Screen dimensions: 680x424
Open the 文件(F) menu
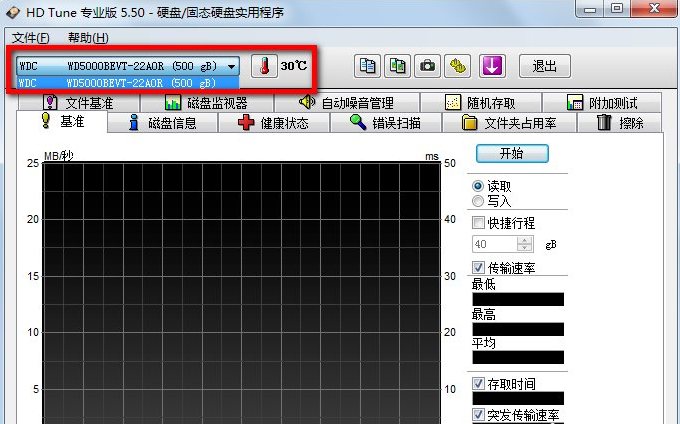point(30,38)
